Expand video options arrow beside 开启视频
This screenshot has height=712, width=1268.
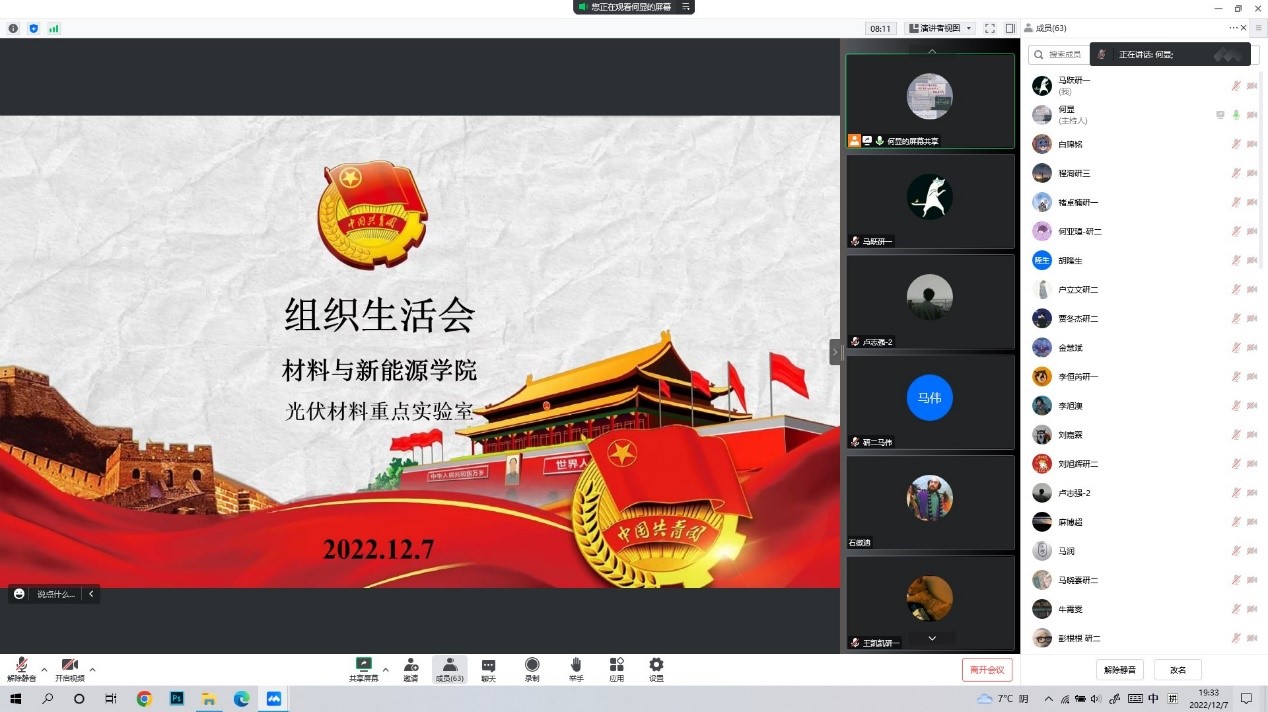[93, 669]
